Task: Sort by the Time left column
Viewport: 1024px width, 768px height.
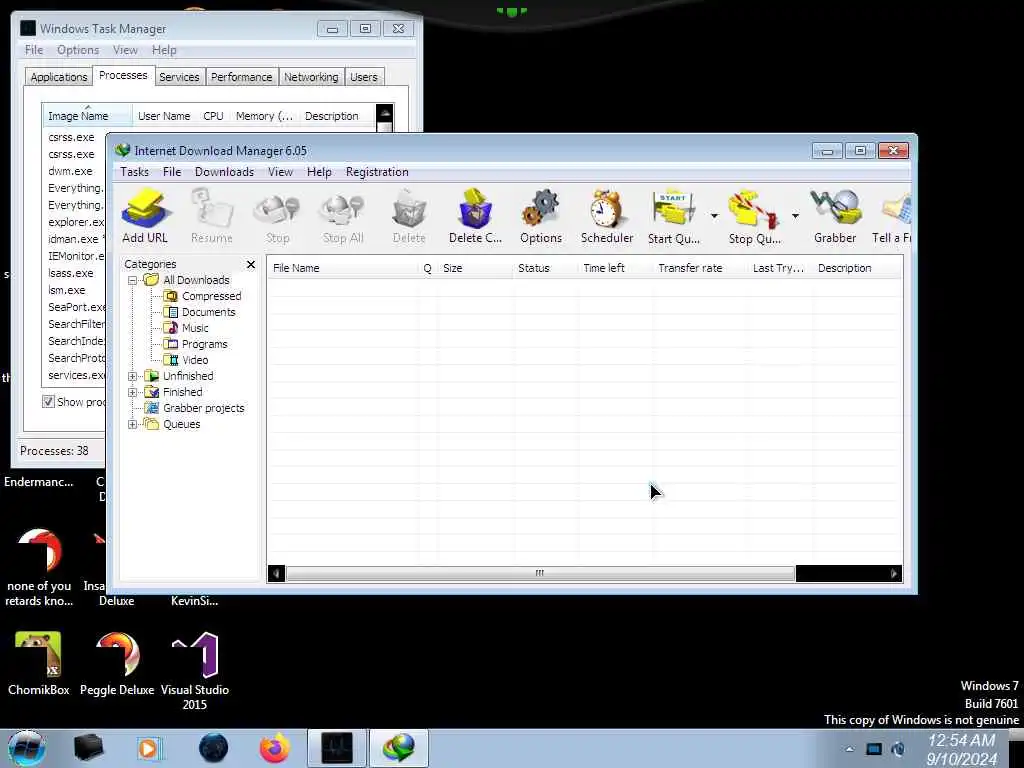Action: tap(615, 268)
